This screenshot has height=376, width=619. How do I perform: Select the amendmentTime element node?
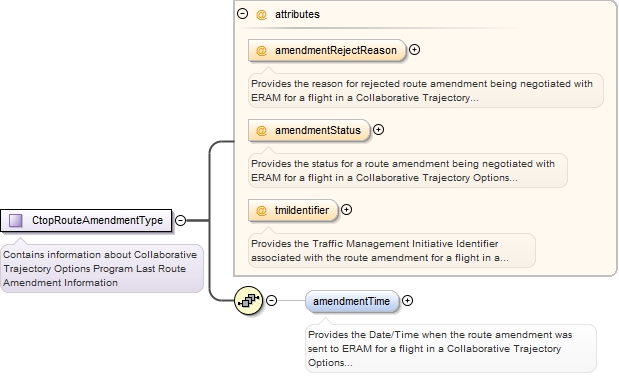pyautogui.click(x=352, y=301)
